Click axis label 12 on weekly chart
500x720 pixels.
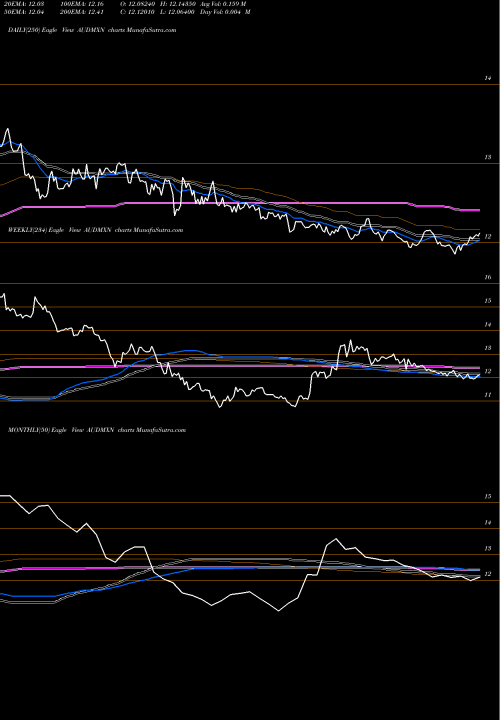[x=488, y=371]
